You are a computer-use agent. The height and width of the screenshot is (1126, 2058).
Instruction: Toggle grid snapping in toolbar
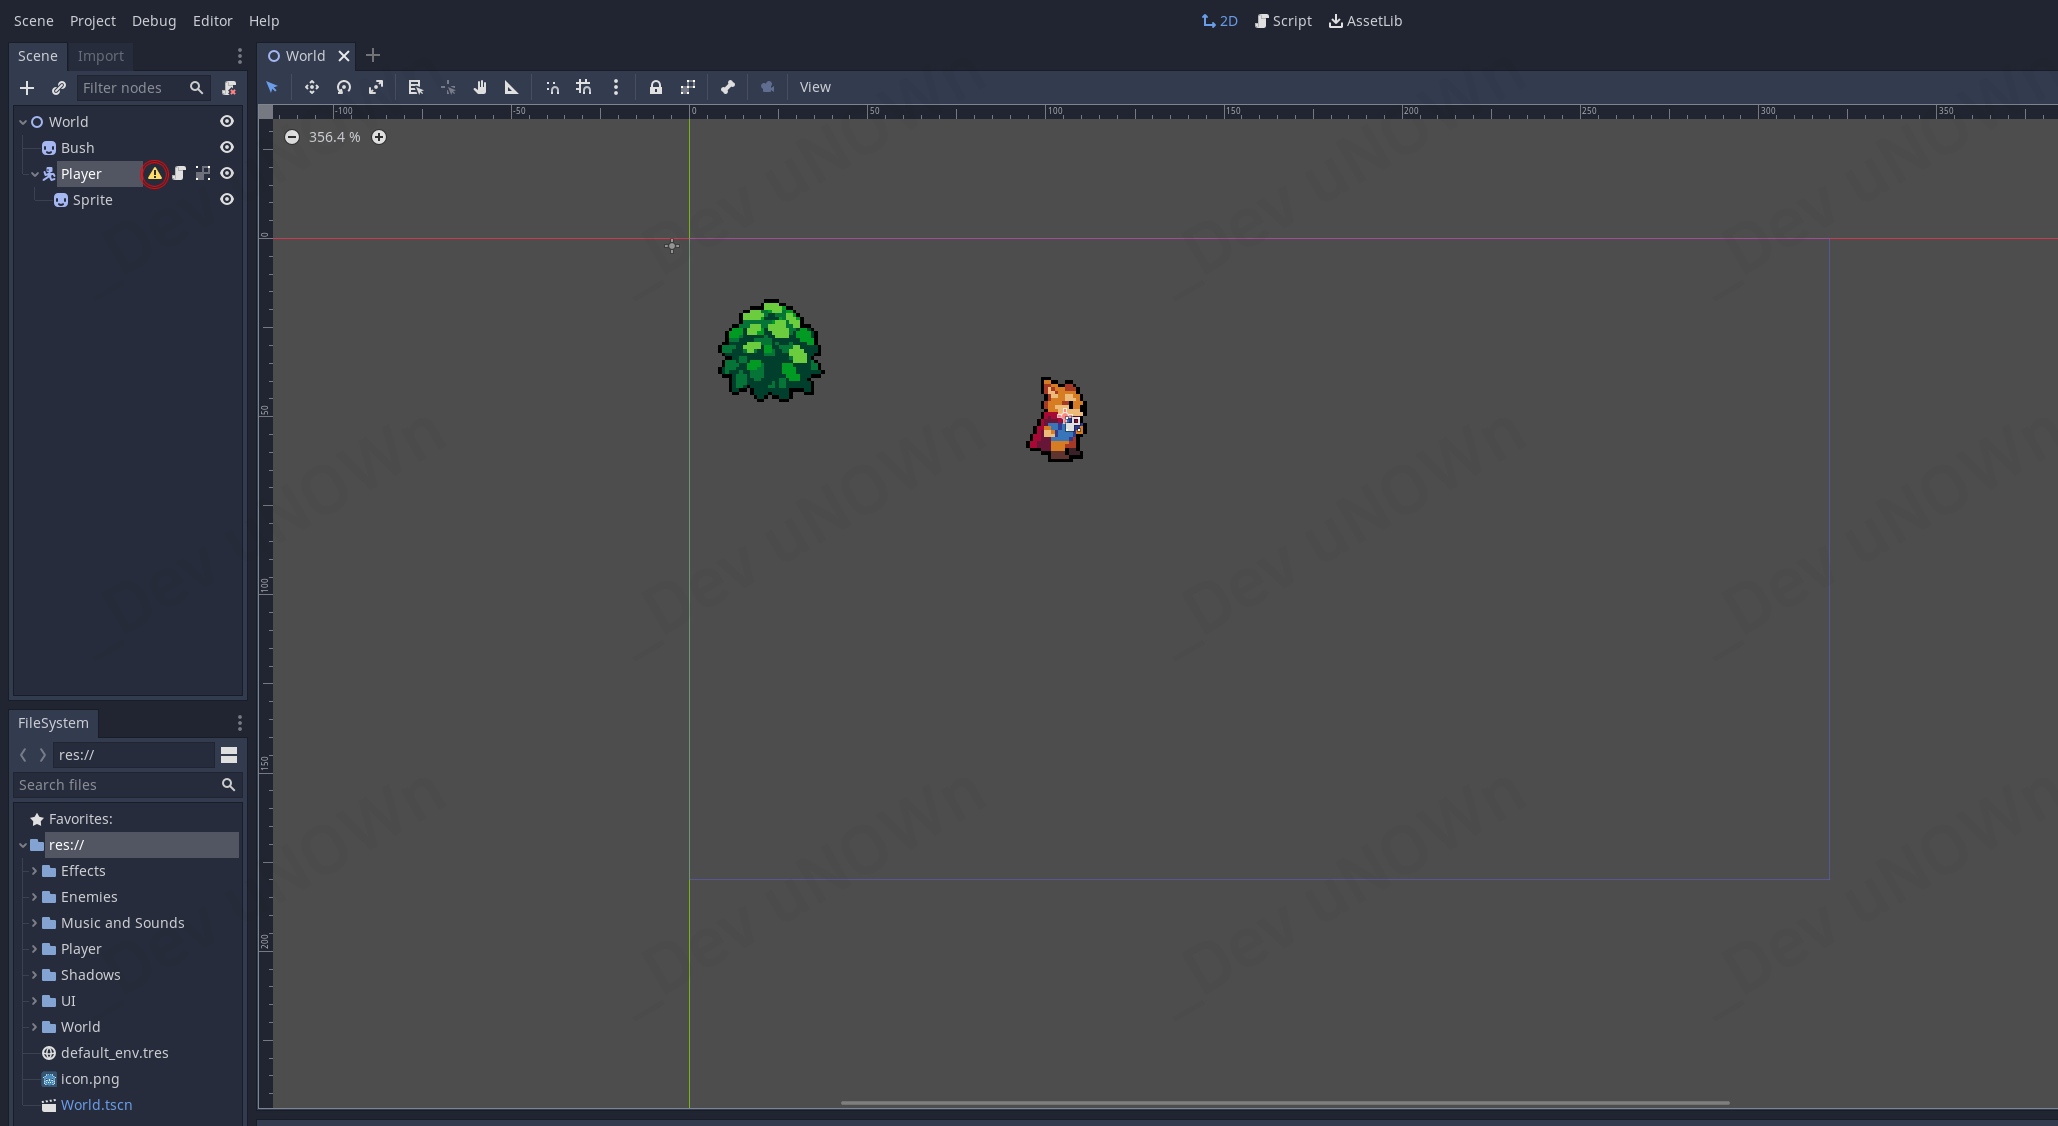(584, 88)
